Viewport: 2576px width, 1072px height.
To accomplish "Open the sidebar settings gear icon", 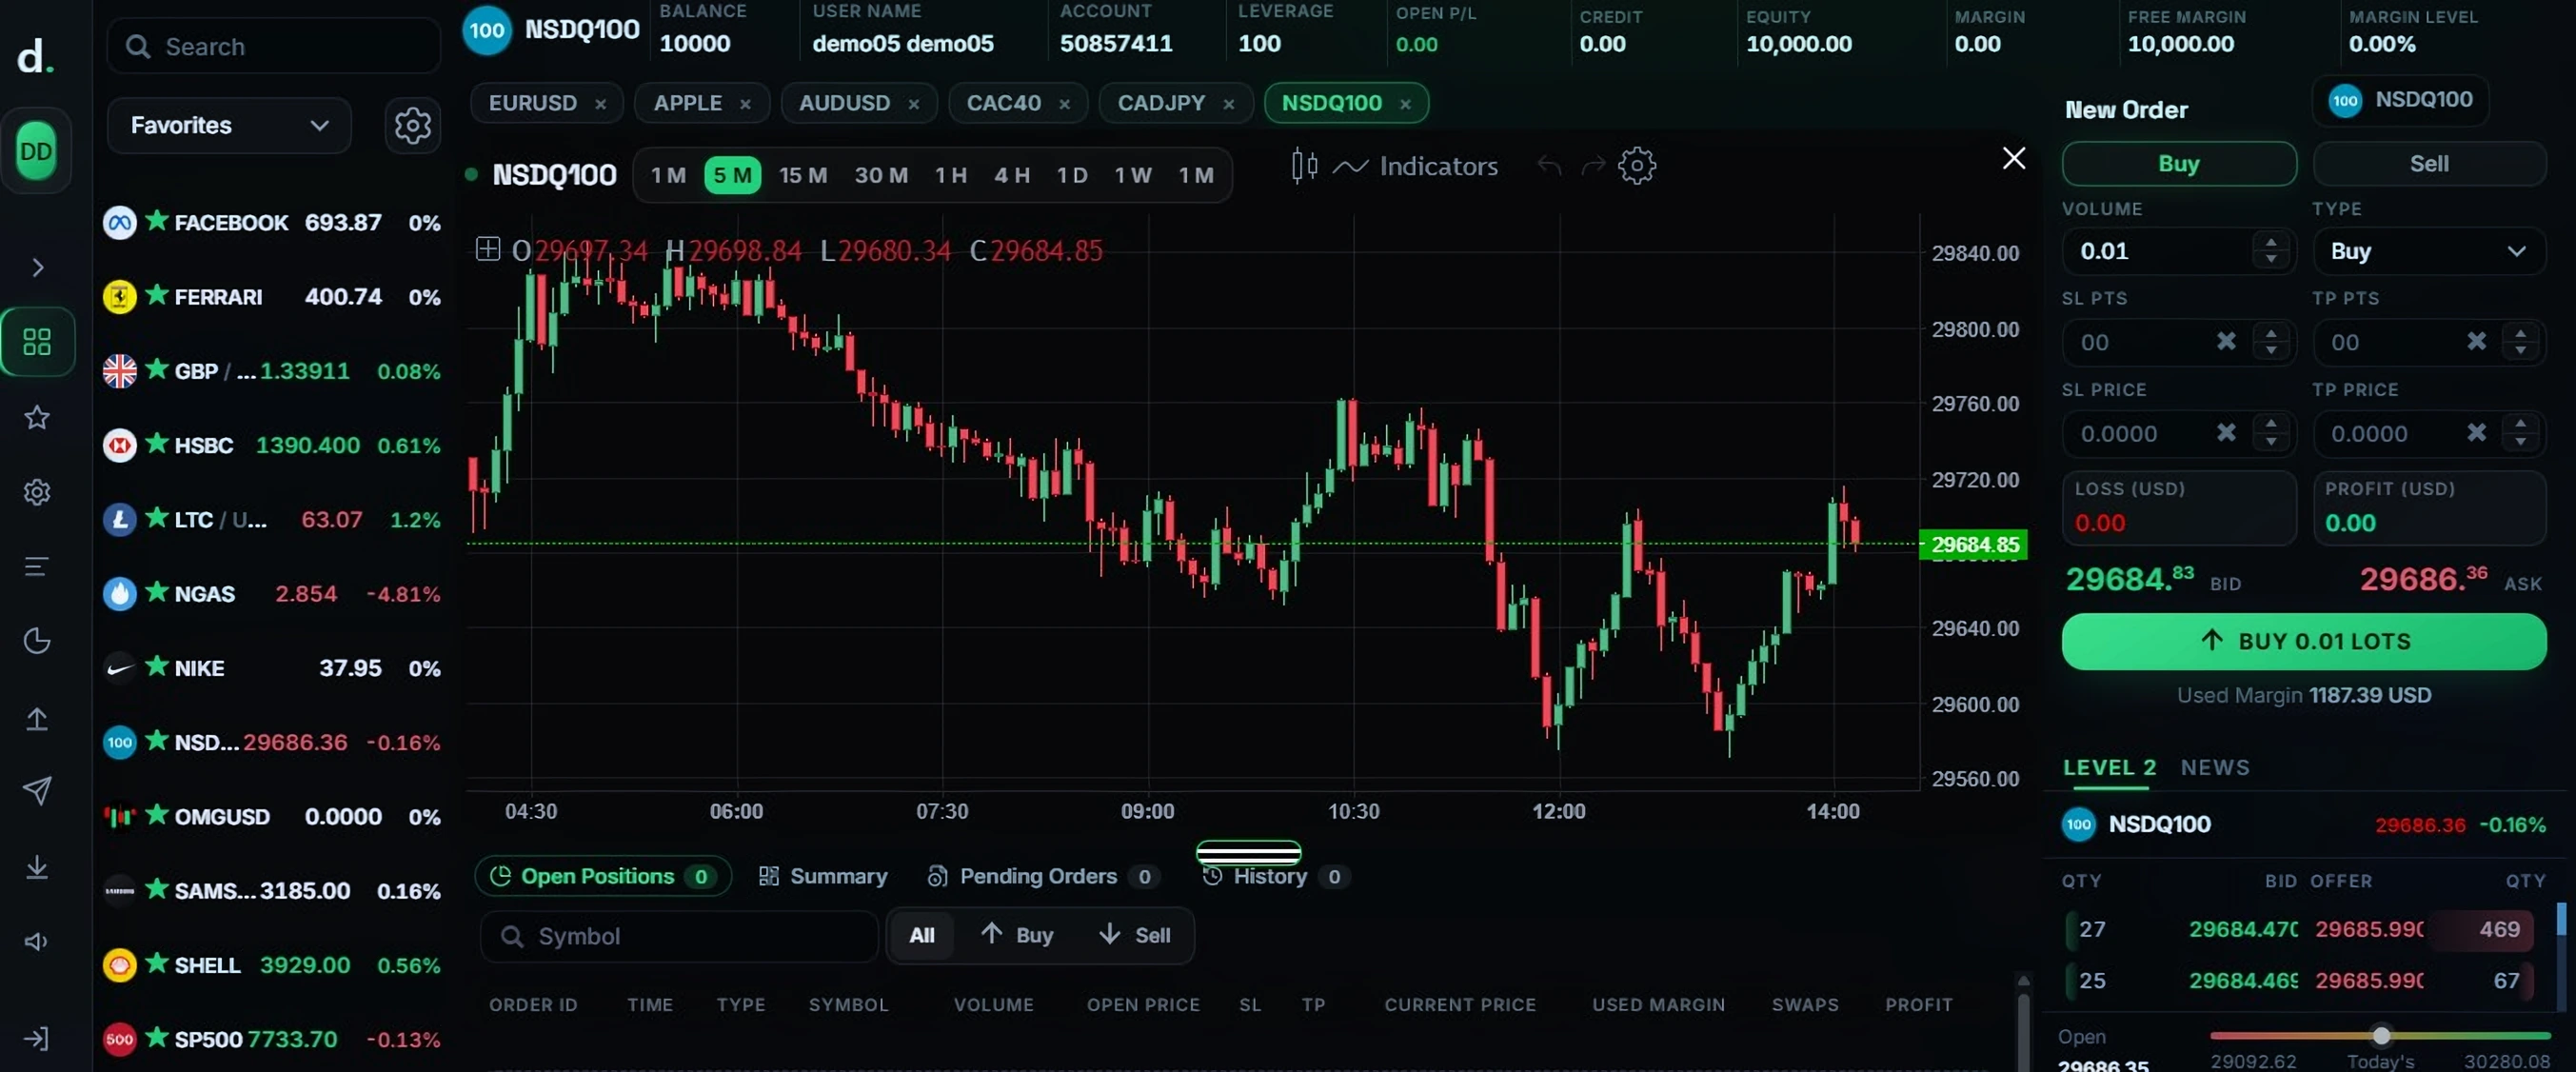I will click(x=37, y=492).
